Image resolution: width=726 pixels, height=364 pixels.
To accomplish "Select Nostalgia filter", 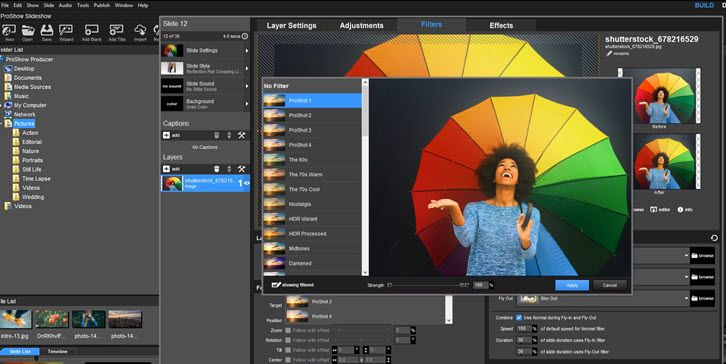I will (312, 204).
